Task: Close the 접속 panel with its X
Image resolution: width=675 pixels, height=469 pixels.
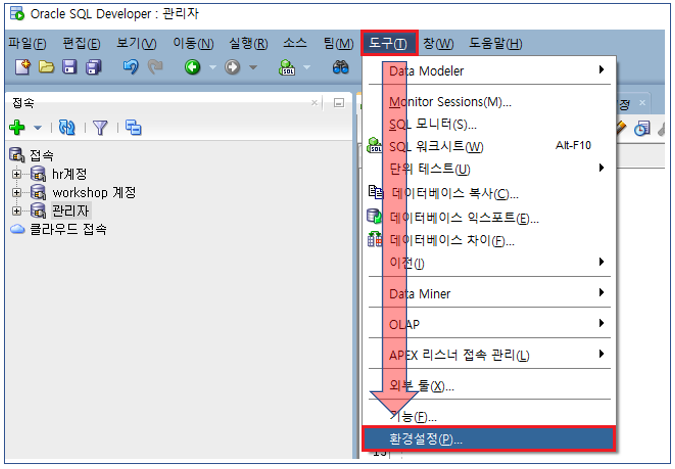Action: [x=315, y=102]
